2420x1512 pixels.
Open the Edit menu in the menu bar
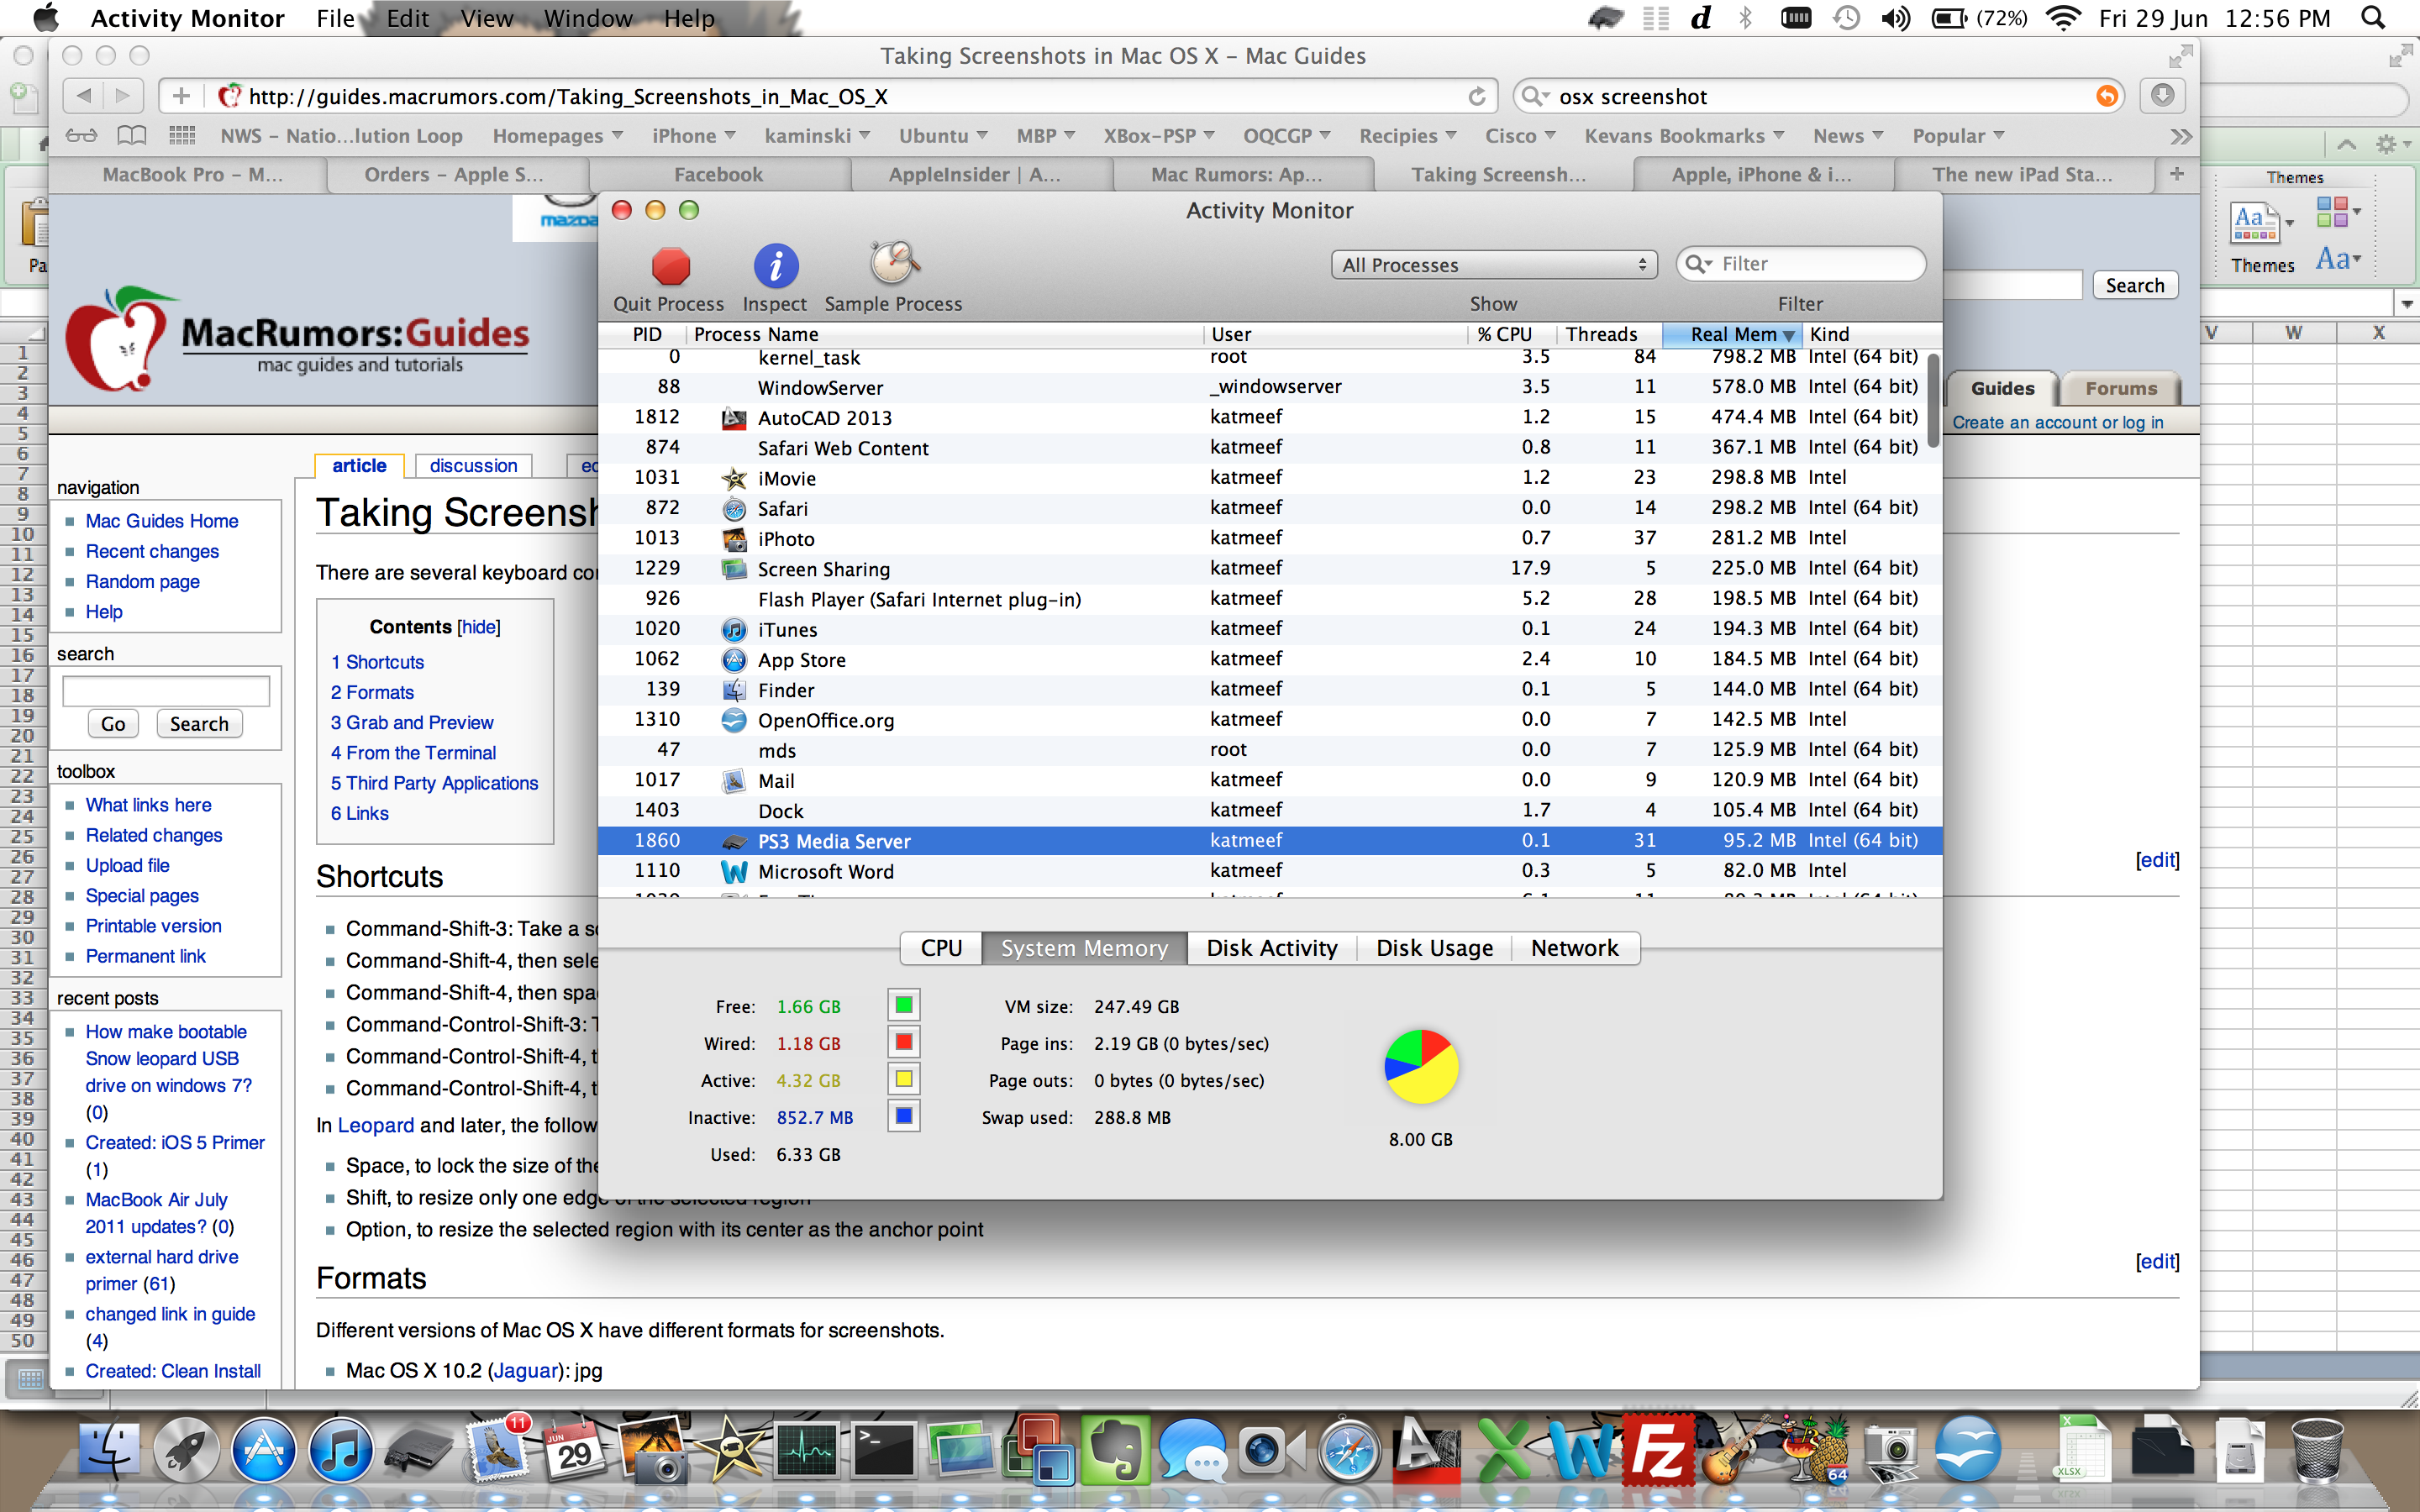[408, 18]
